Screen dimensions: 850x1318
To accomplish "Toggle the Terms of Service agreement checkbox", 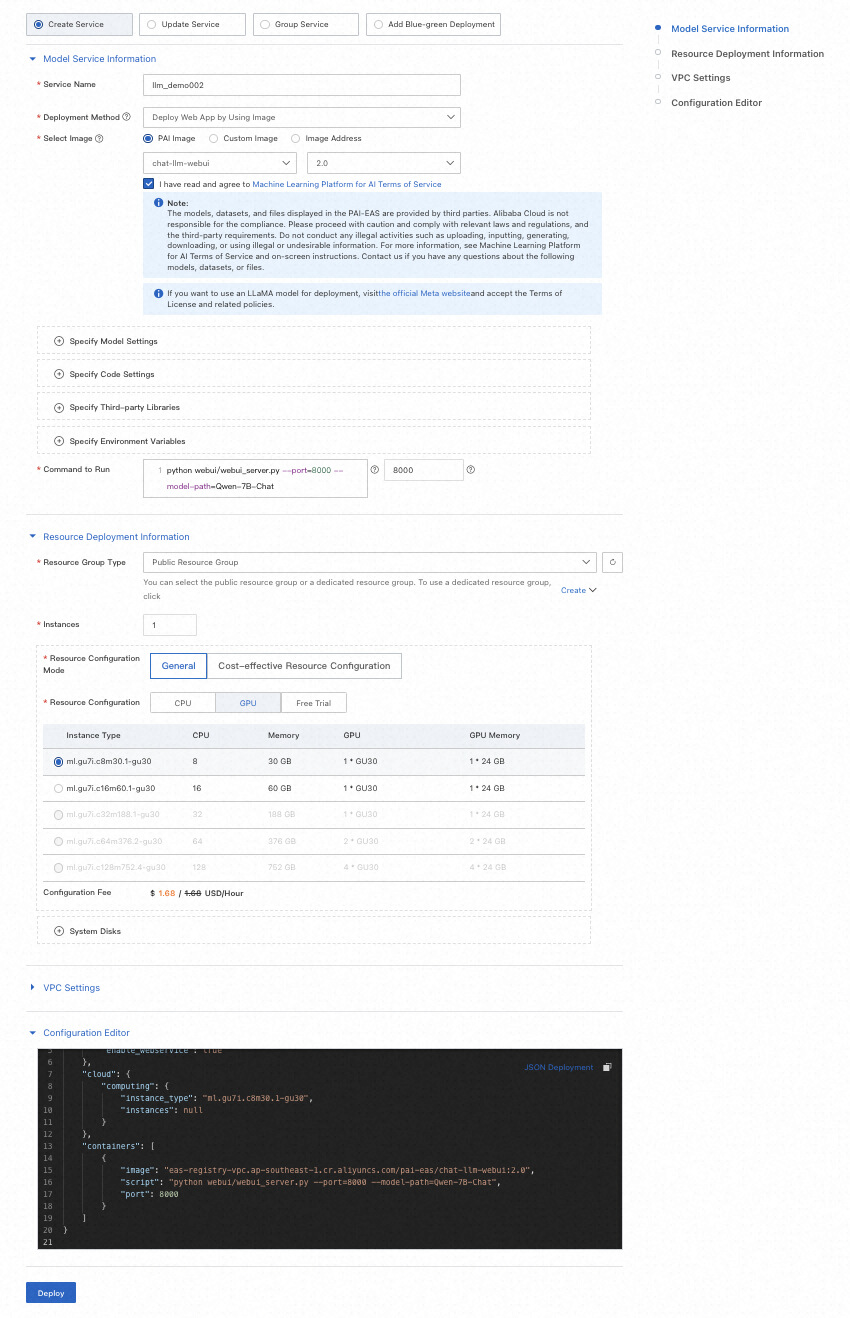I will click(x=149, y=184).
